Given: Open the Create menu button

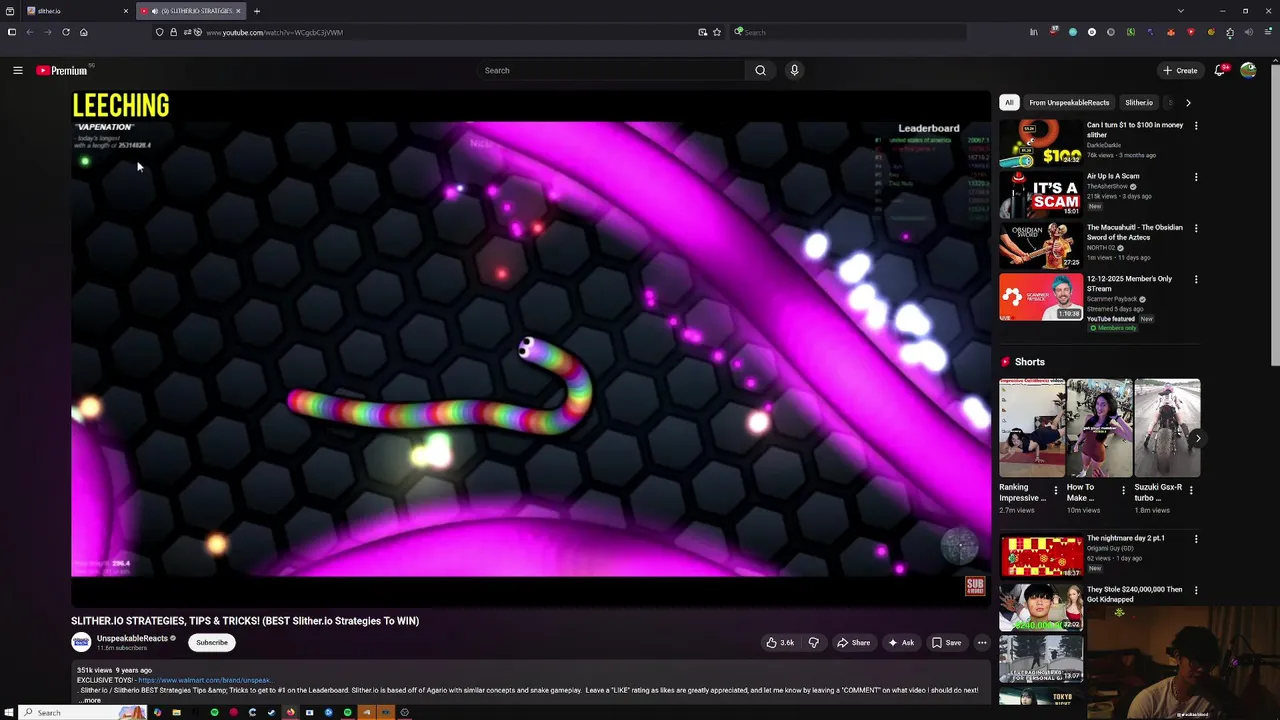Looking at the screenshot, I should tap(1180, 70).
